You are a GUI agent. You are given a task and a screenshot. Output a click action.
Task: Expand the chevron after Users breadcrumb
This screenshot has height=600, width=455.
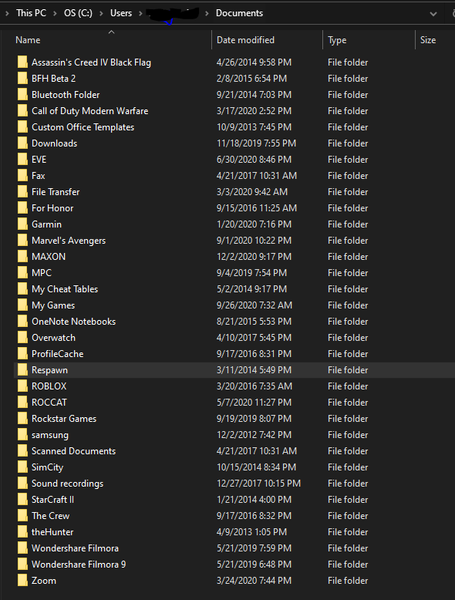(x=140, y=13)
